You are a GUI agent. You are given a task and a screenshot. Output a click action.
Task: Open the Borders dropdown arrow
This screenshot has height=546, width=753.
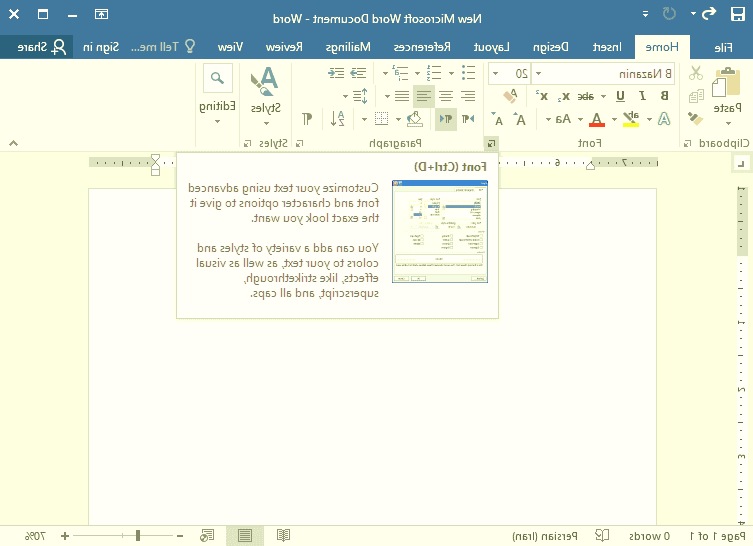coord(364,119)
